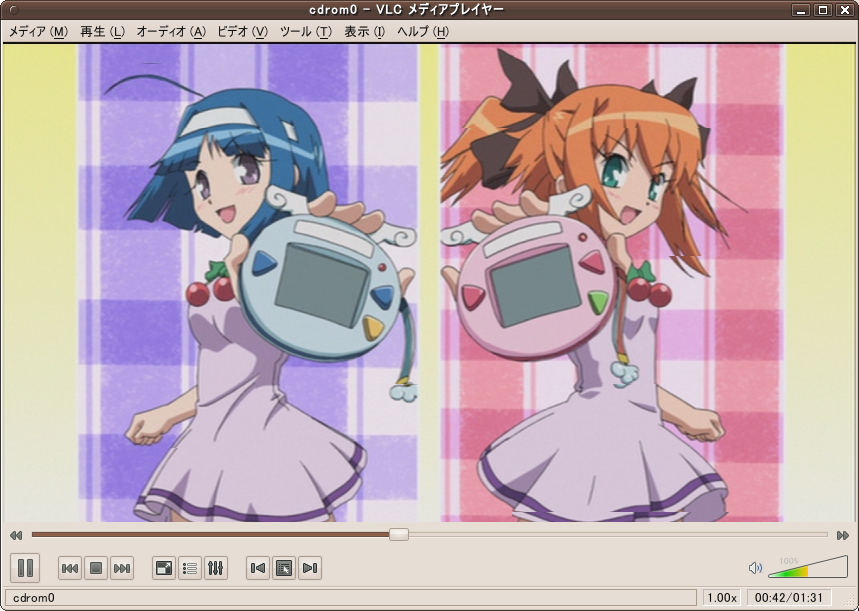This screenshot has height=611, width=859.
Task: Click the faster forward arrows
Action: coord(843,535)
